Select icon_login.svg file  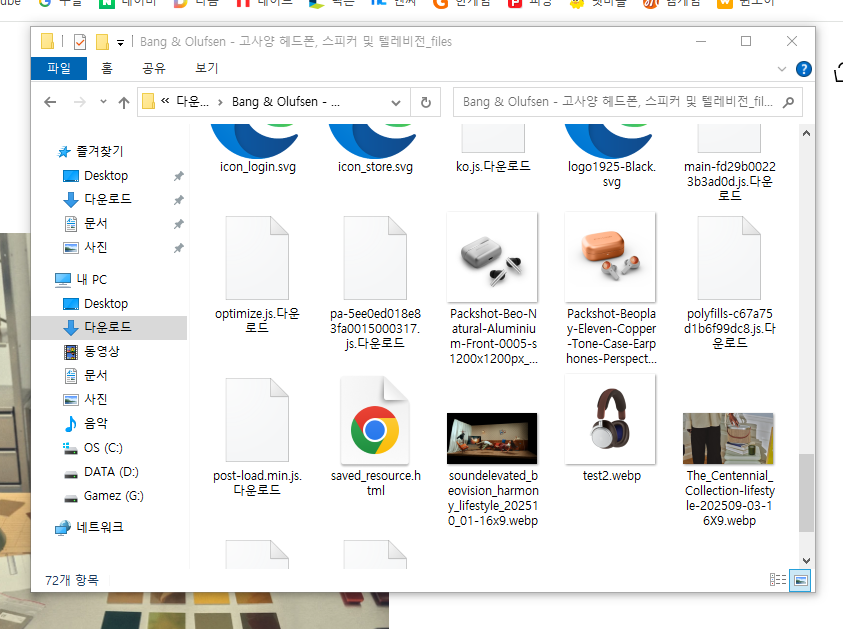[x=258, y=151]
